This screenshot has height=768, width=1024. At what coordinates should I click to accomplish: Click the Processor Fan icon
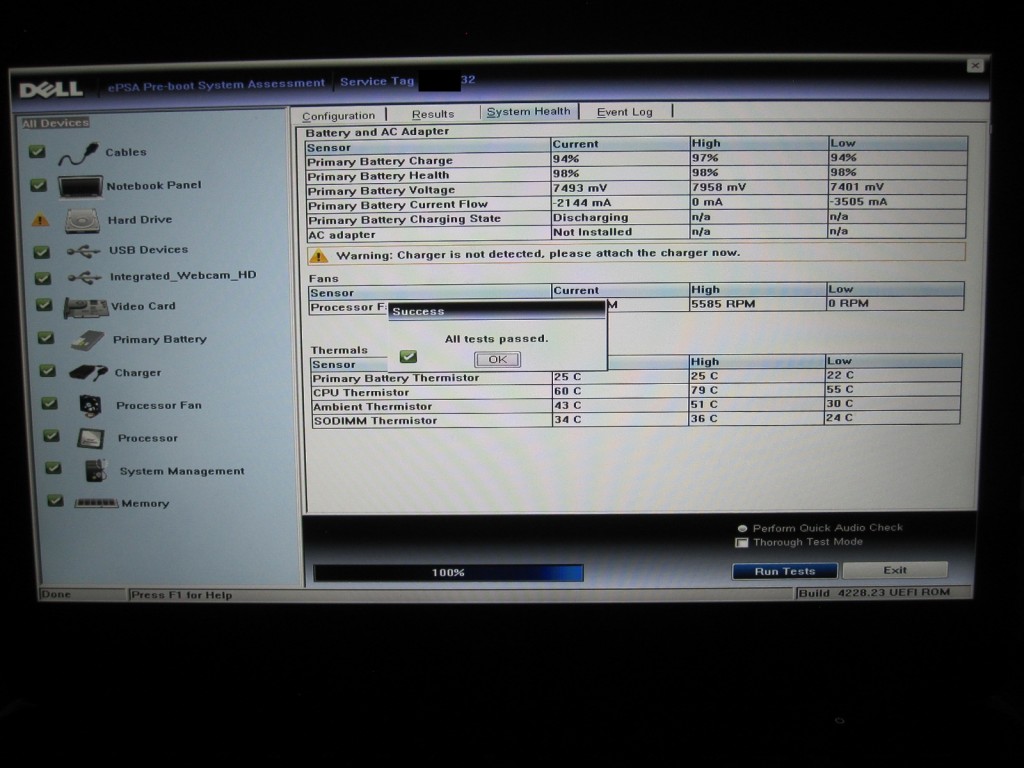[90, 406]
